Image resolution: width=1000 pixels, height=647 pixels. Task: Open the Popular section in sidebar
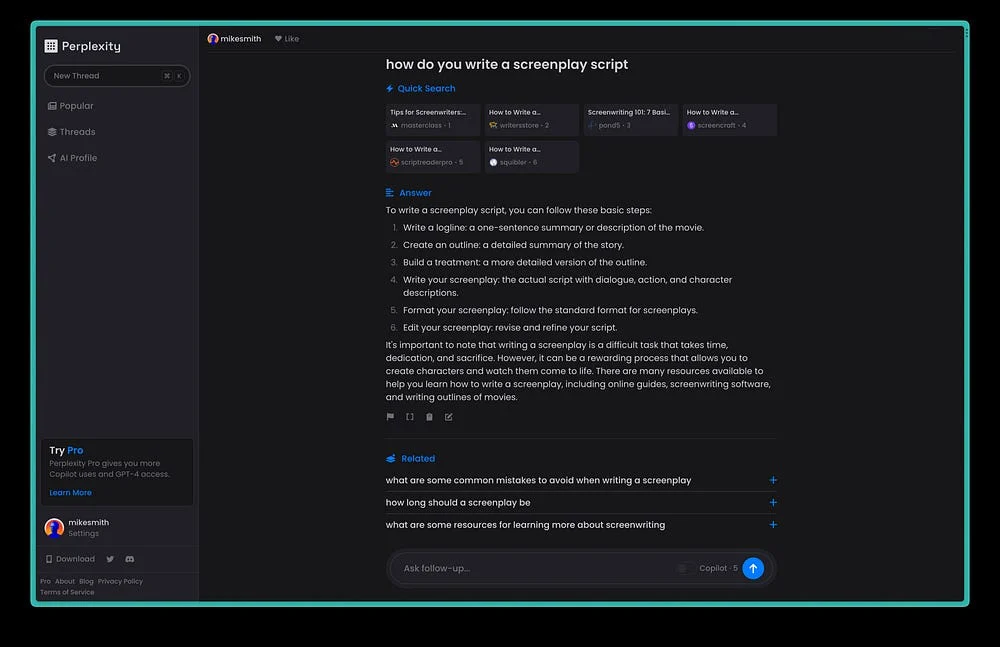tap(70, 106)
